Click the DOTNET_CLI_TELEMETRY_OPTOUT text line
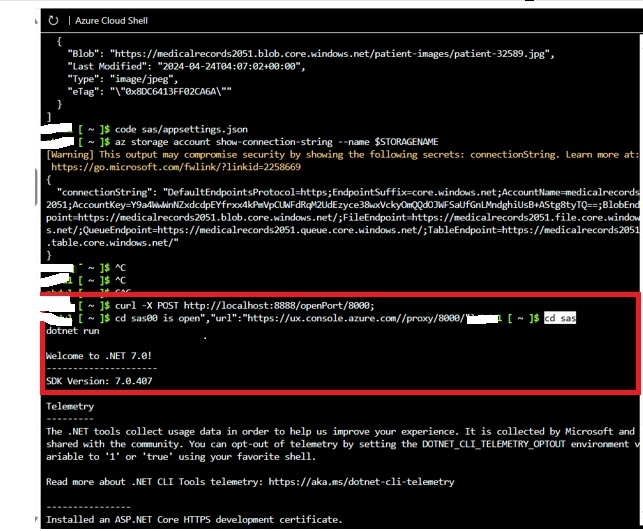Screen dimensions: 643x531 (x=342, y=444)
